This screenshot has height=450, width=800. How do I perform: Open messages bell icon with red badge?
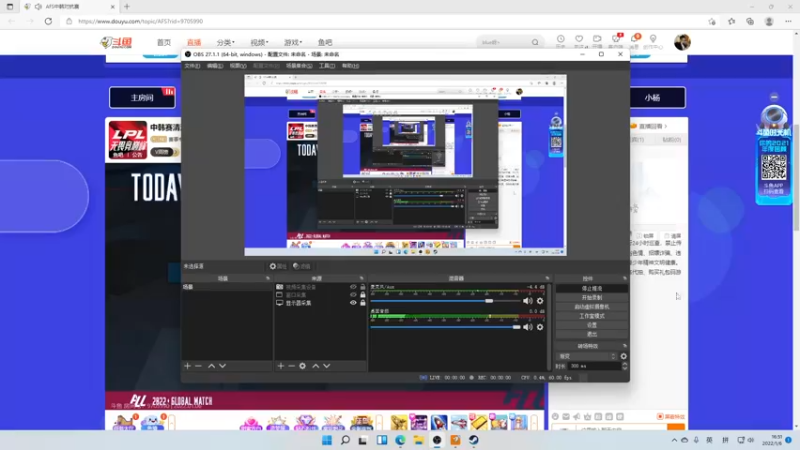pos(635,39)
